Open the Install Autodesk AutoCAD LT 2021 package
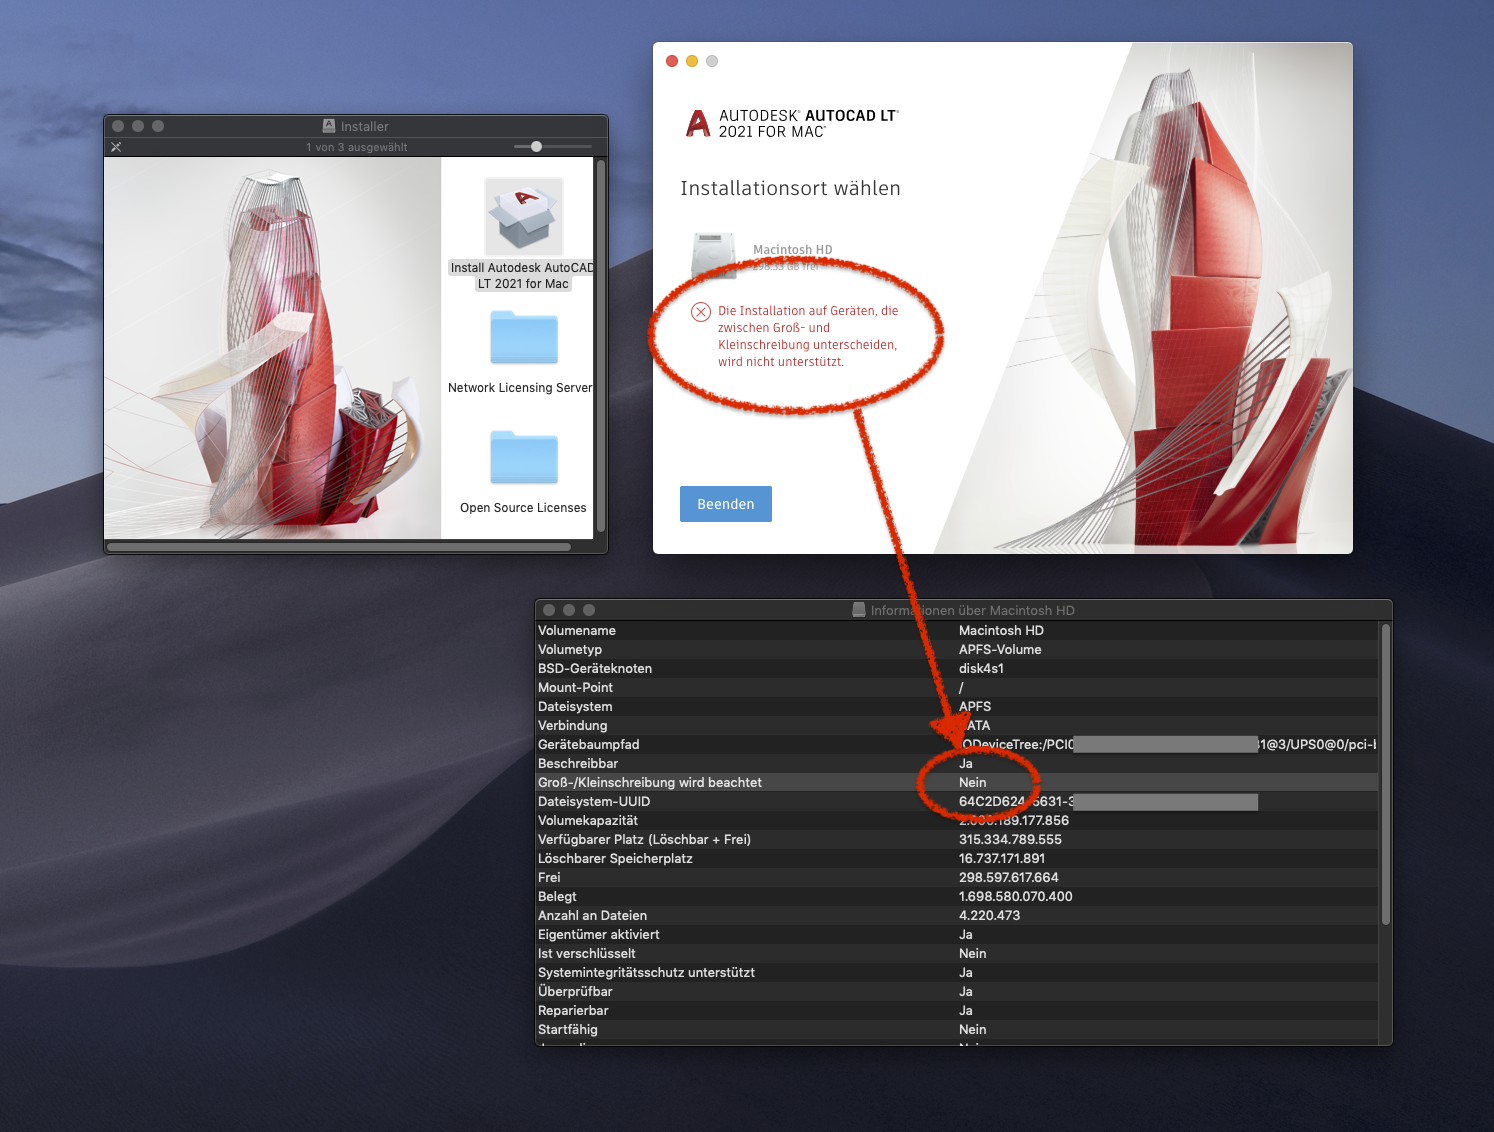The width and height of the screenshot is (1494, 1132). coord(522,216)
